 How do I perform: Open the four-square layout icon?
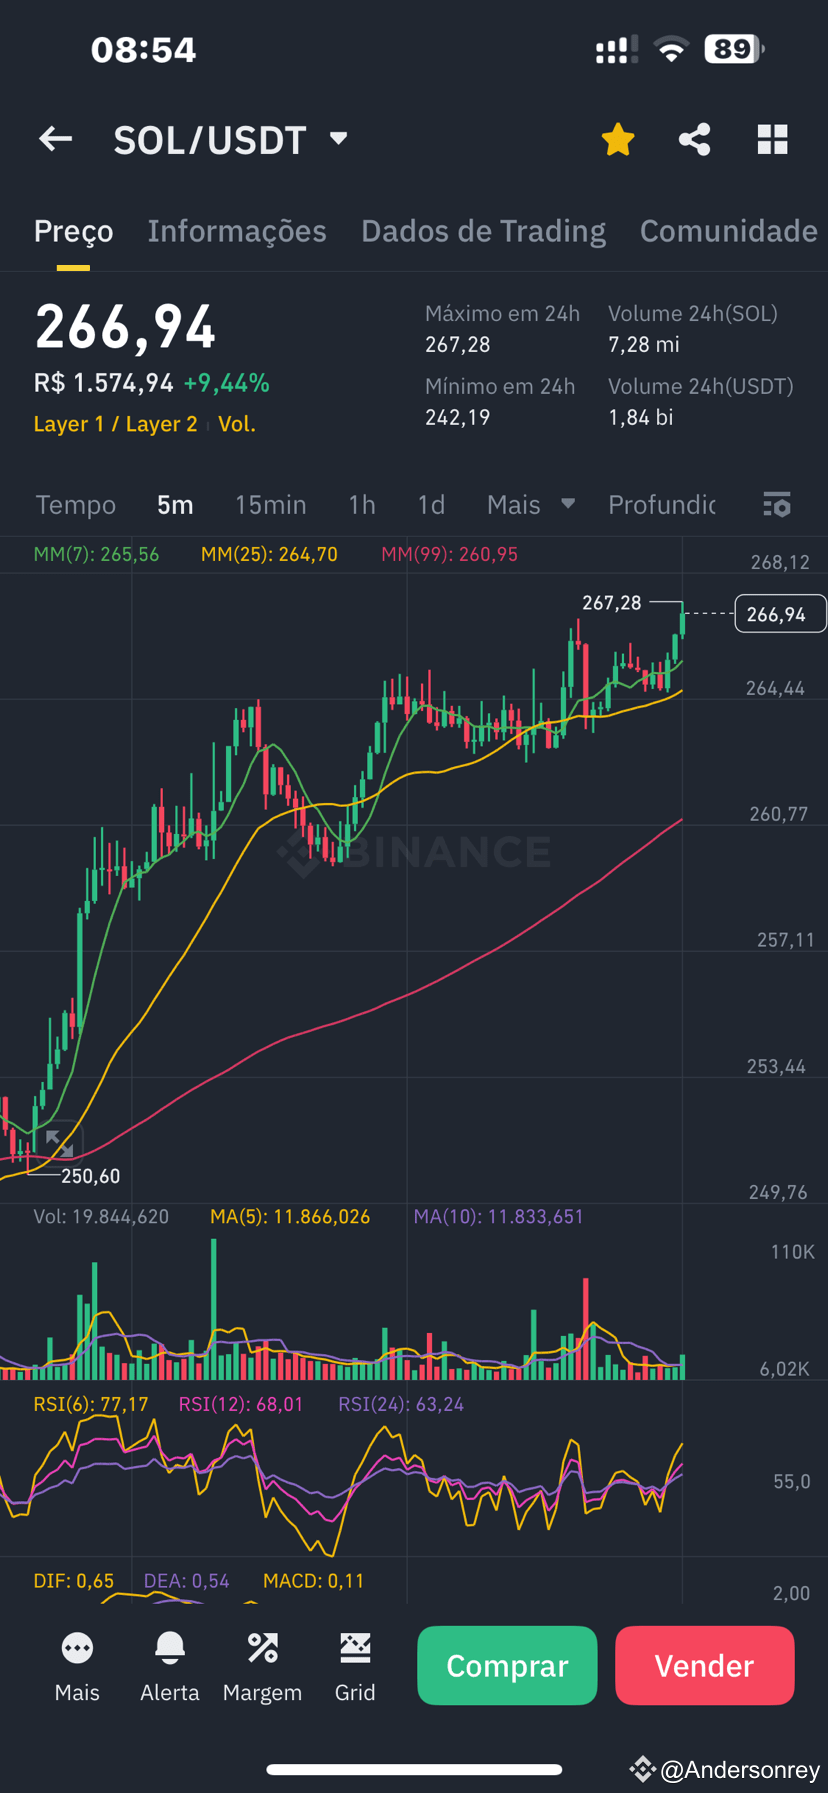click(x=773, y=139)
